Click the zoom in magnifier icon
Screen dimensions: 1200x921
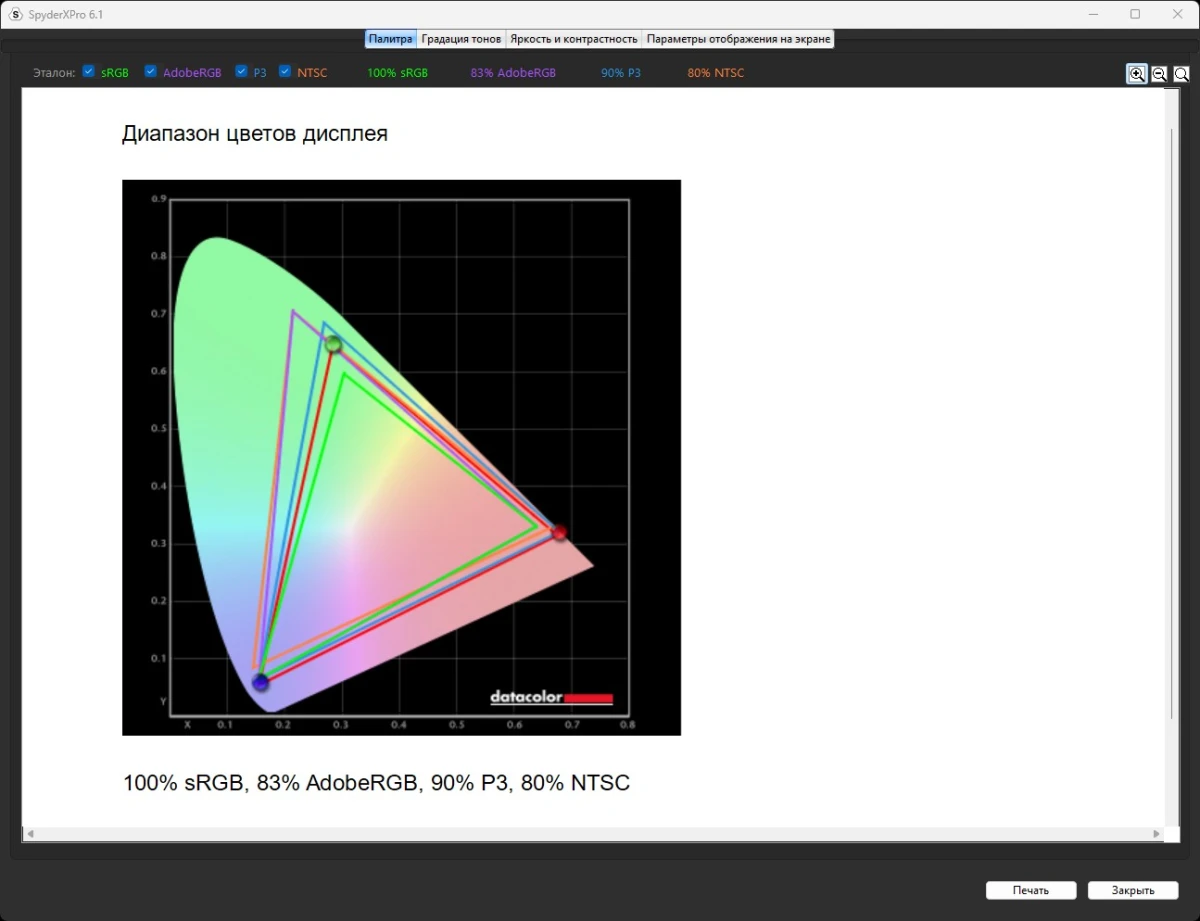click(1137, 74)
